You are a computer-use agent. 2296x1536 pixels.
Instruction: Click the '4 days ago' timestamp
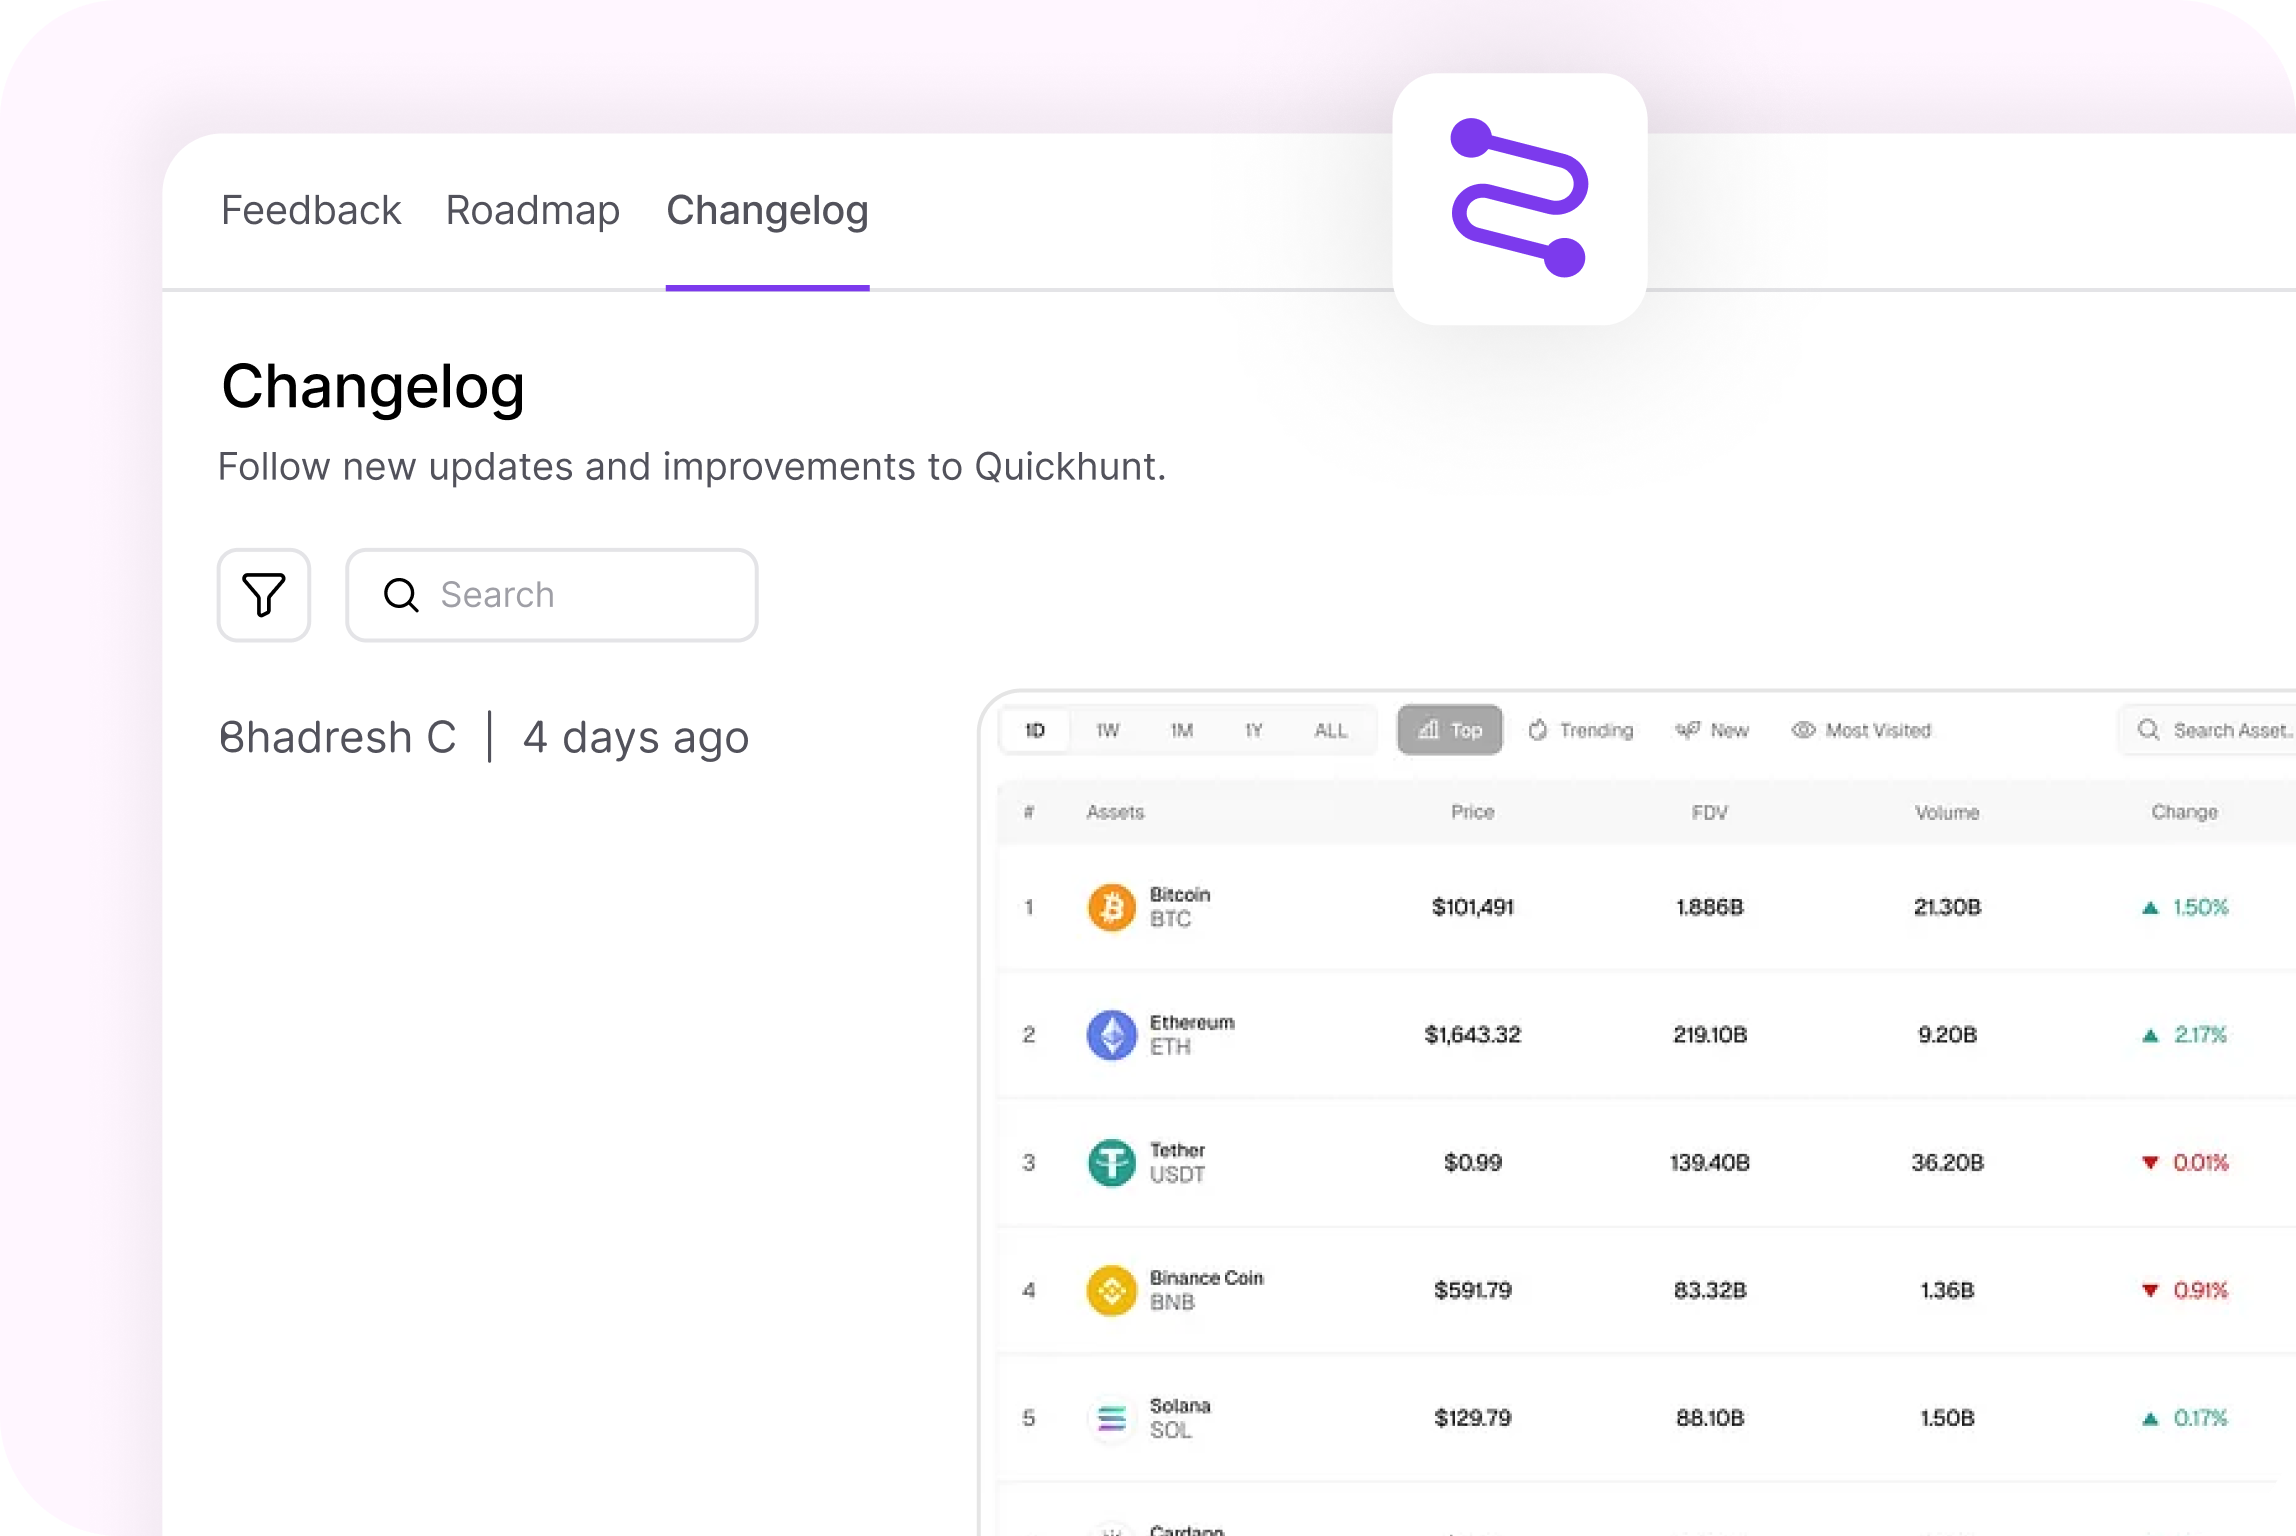tap(636, 738)
